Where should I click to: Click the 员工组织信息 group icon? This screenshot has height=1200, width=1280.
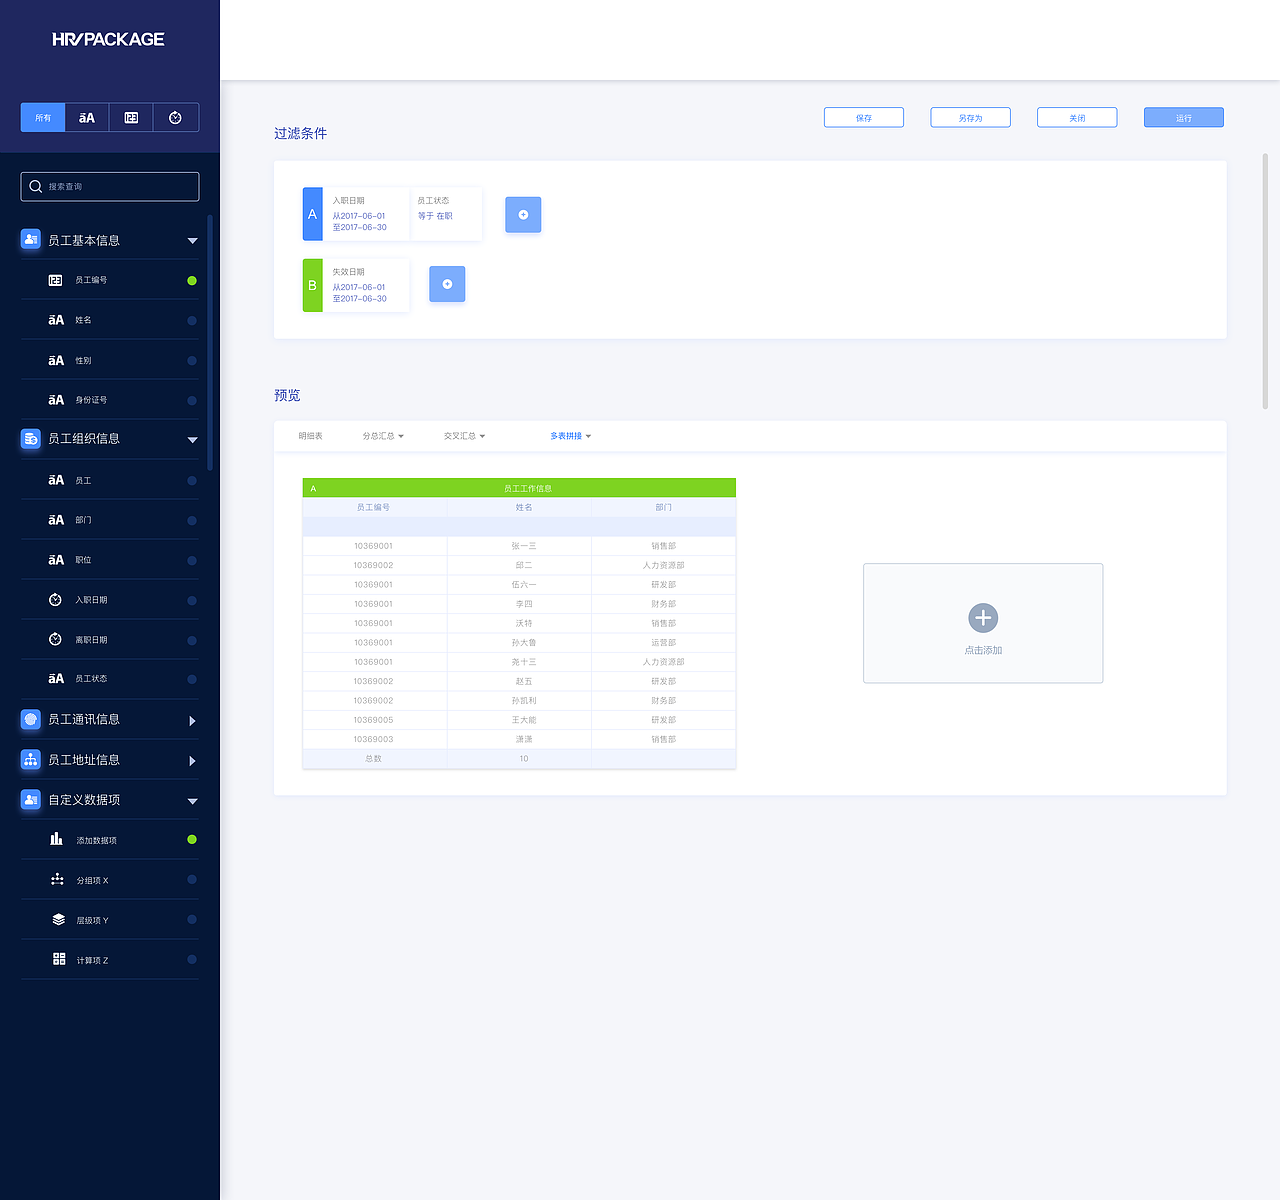(x=31, y=439)
